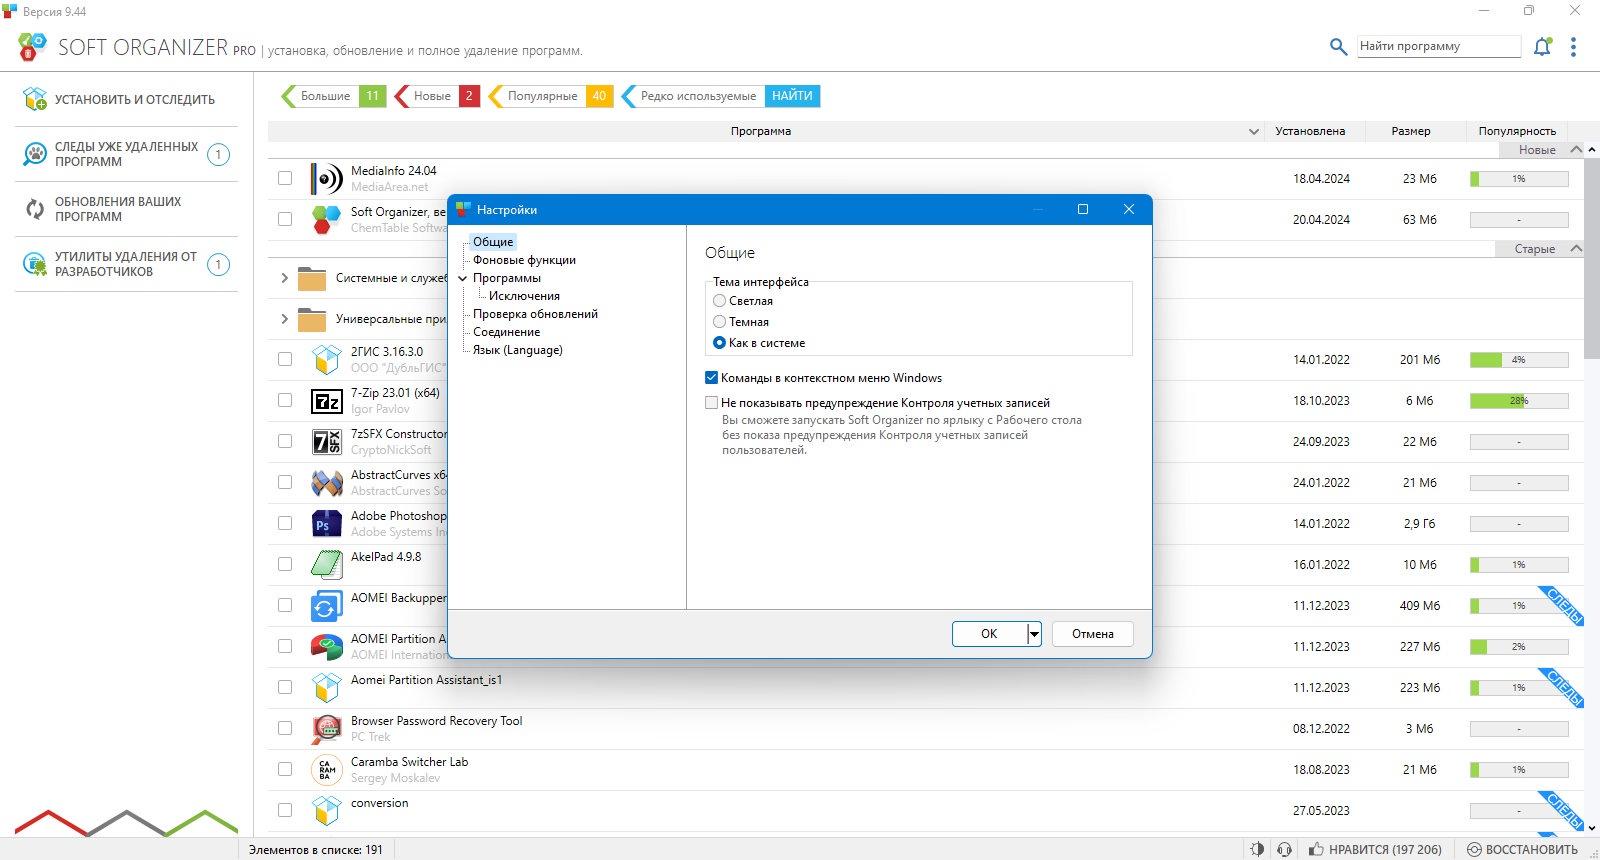1600x860 pixels.
Task: Uncheck Команды в контекстном меню Windows
Action: pyautogui.click(x=712, y=377)
